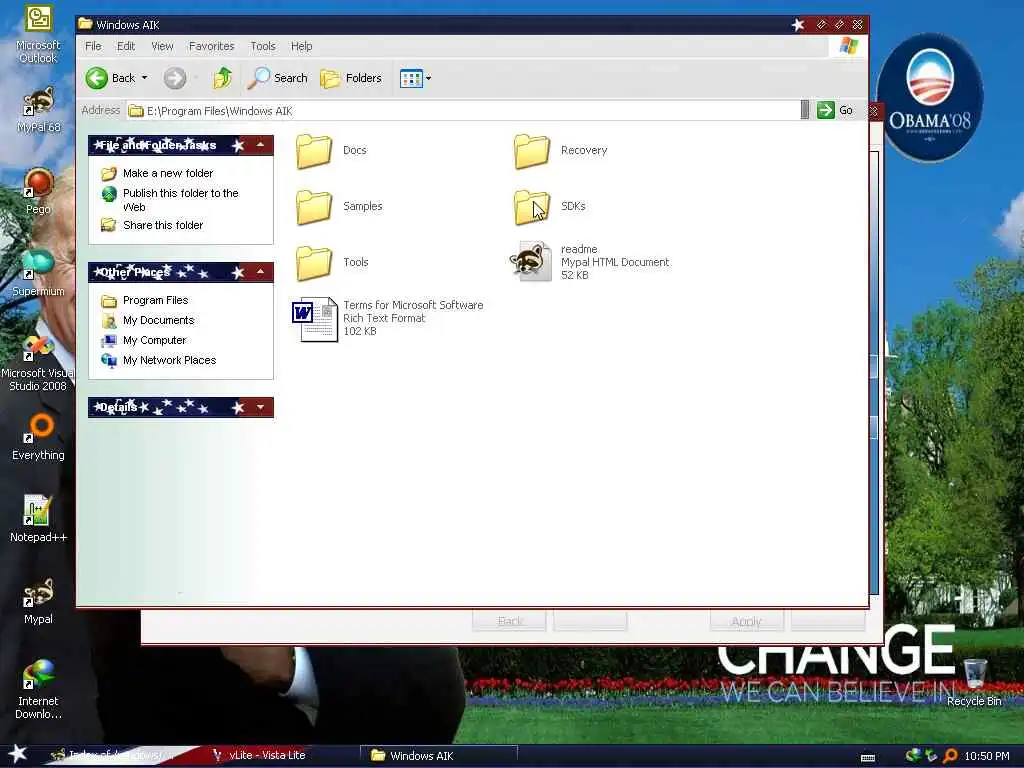Image resolution: width=1024 pixels, height=768 pixels.
Task: Go up one folder level
Action: [x=222, y=78]
